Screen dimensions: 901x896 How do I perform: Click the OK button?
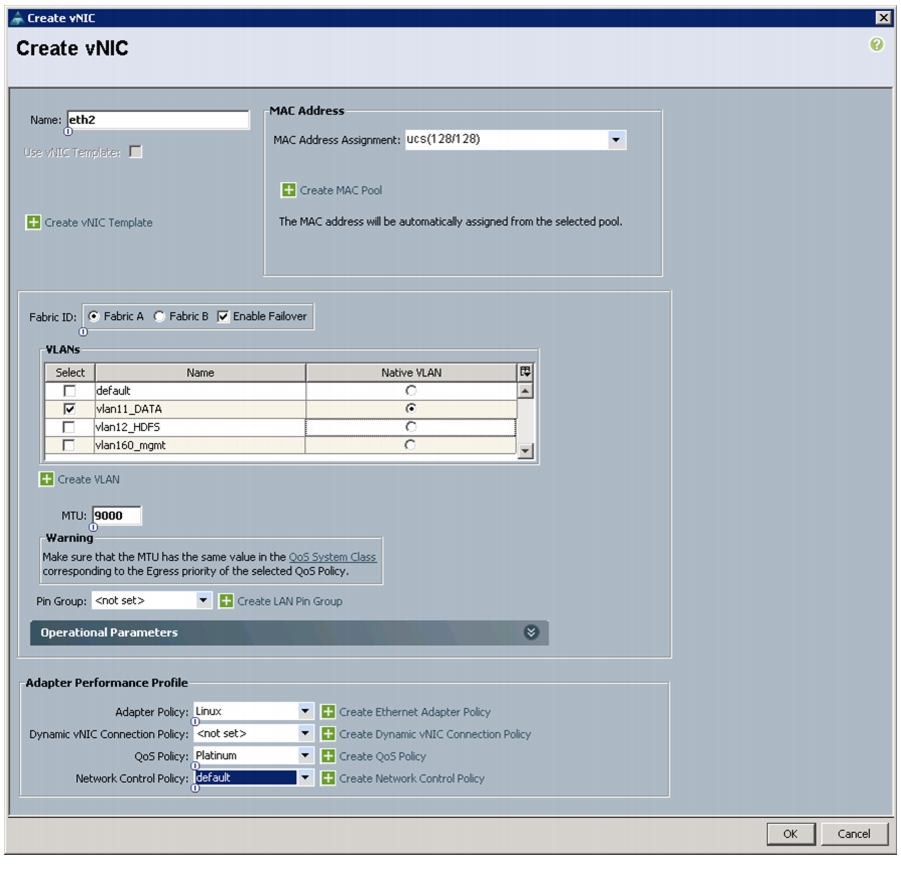(790, 834)
